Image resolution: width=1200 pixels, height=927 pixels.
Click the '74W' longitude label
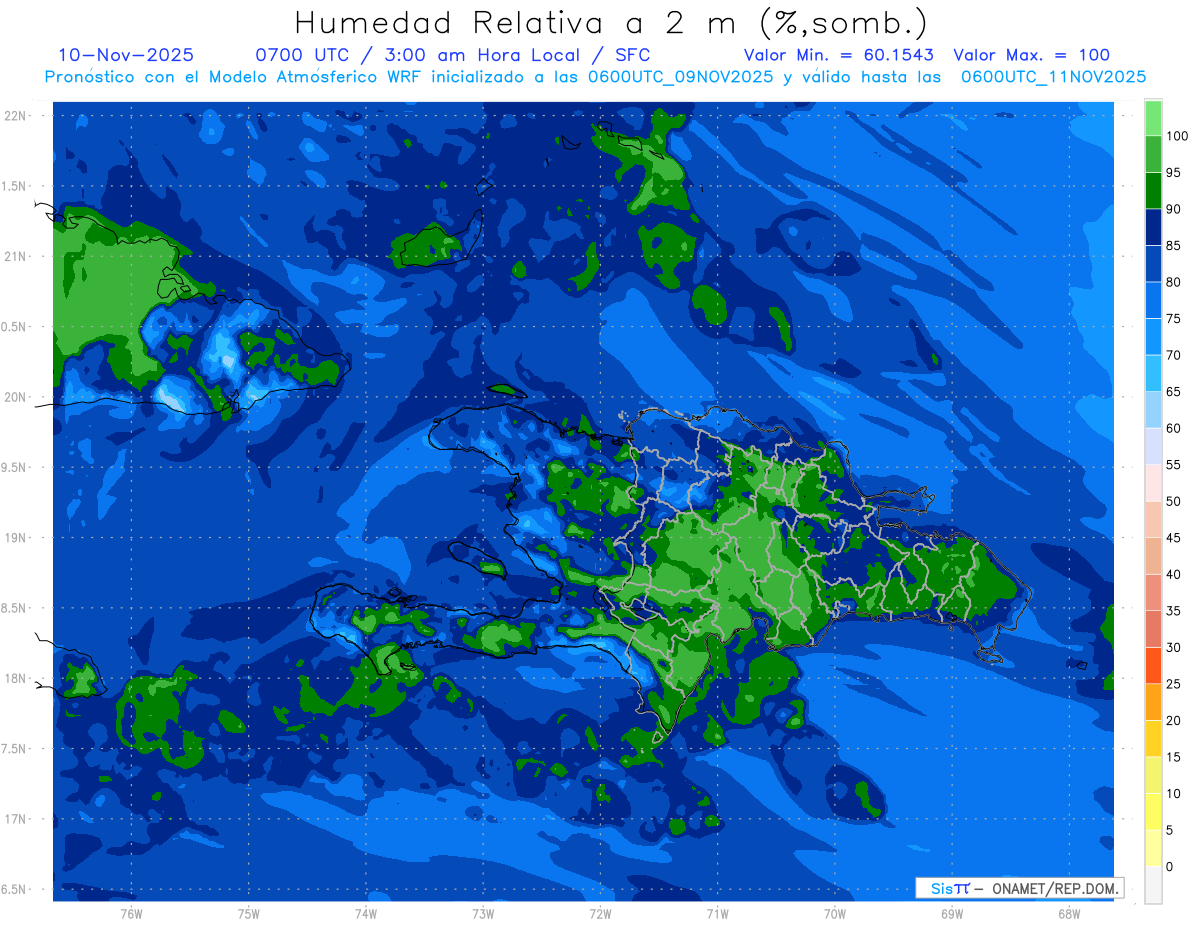(366, 914)
